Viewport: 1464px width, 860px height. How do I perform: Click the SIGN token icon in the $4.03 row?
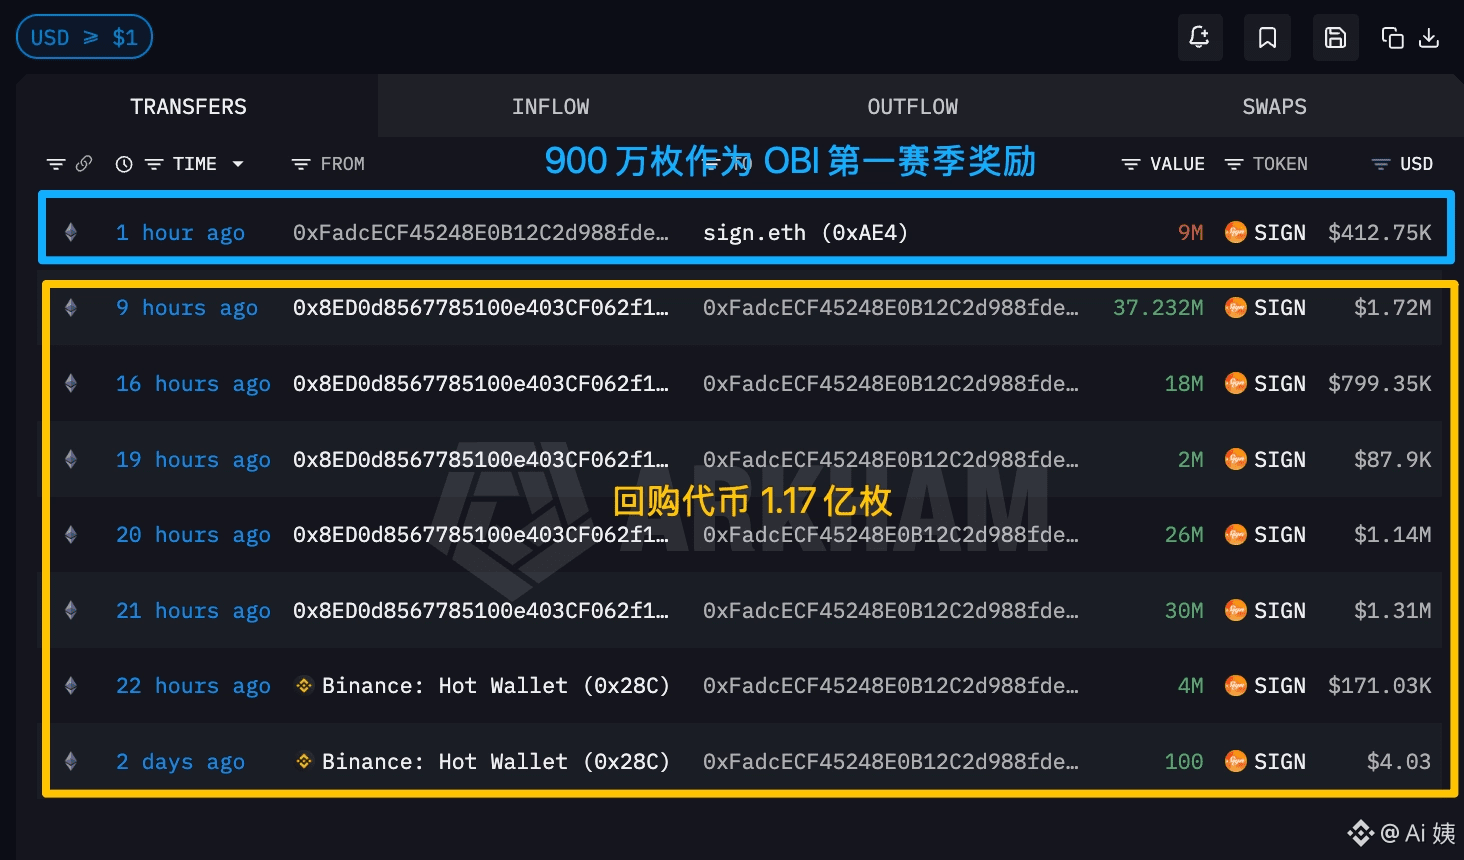coord(1236,761)
